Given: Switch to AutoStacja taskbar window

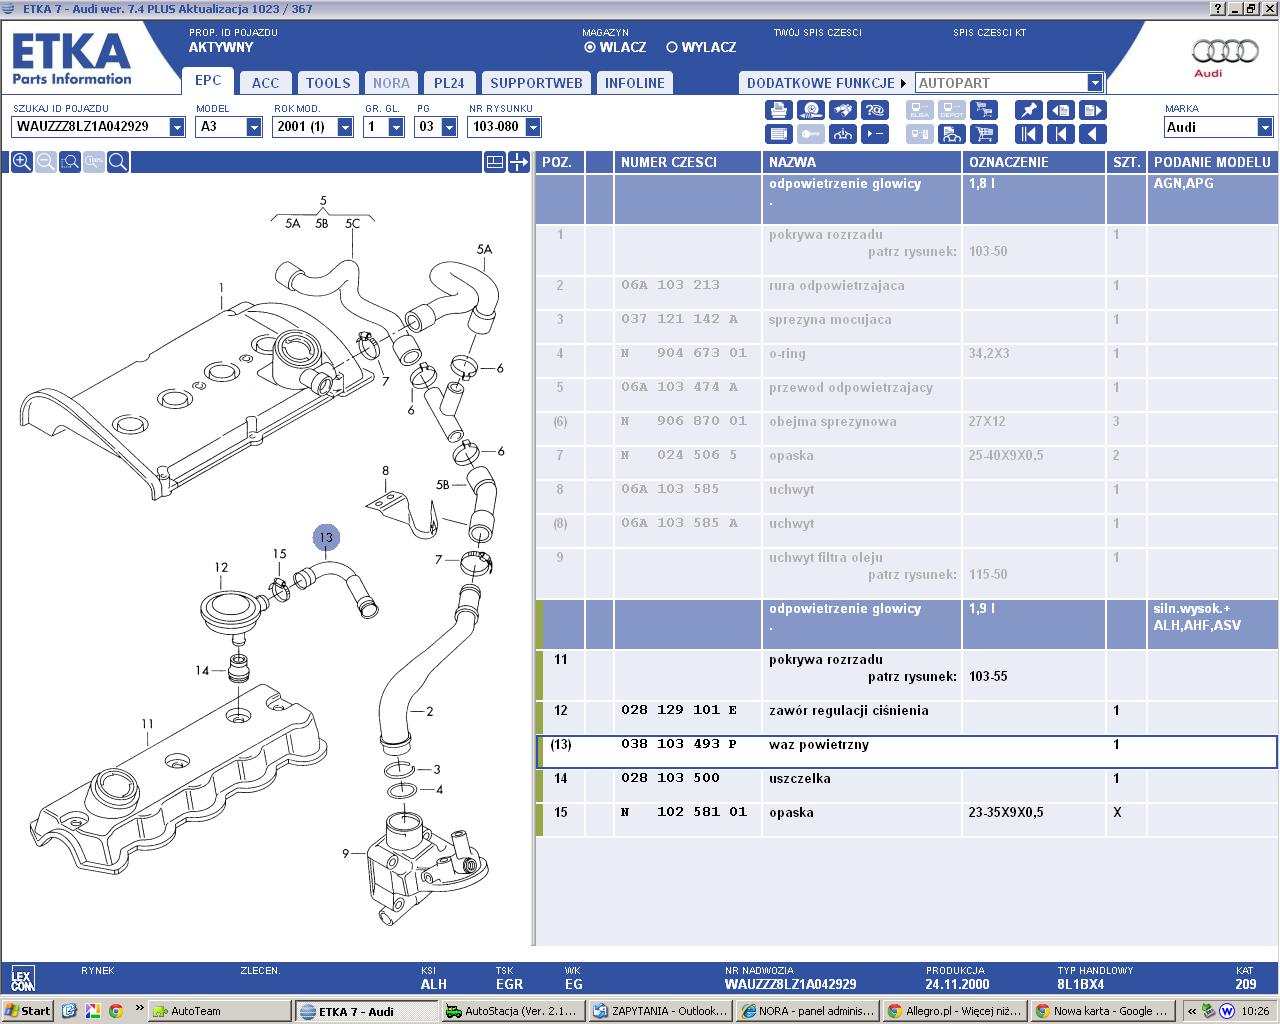Looking at the screenshot, I should [x=512, y=1011].
